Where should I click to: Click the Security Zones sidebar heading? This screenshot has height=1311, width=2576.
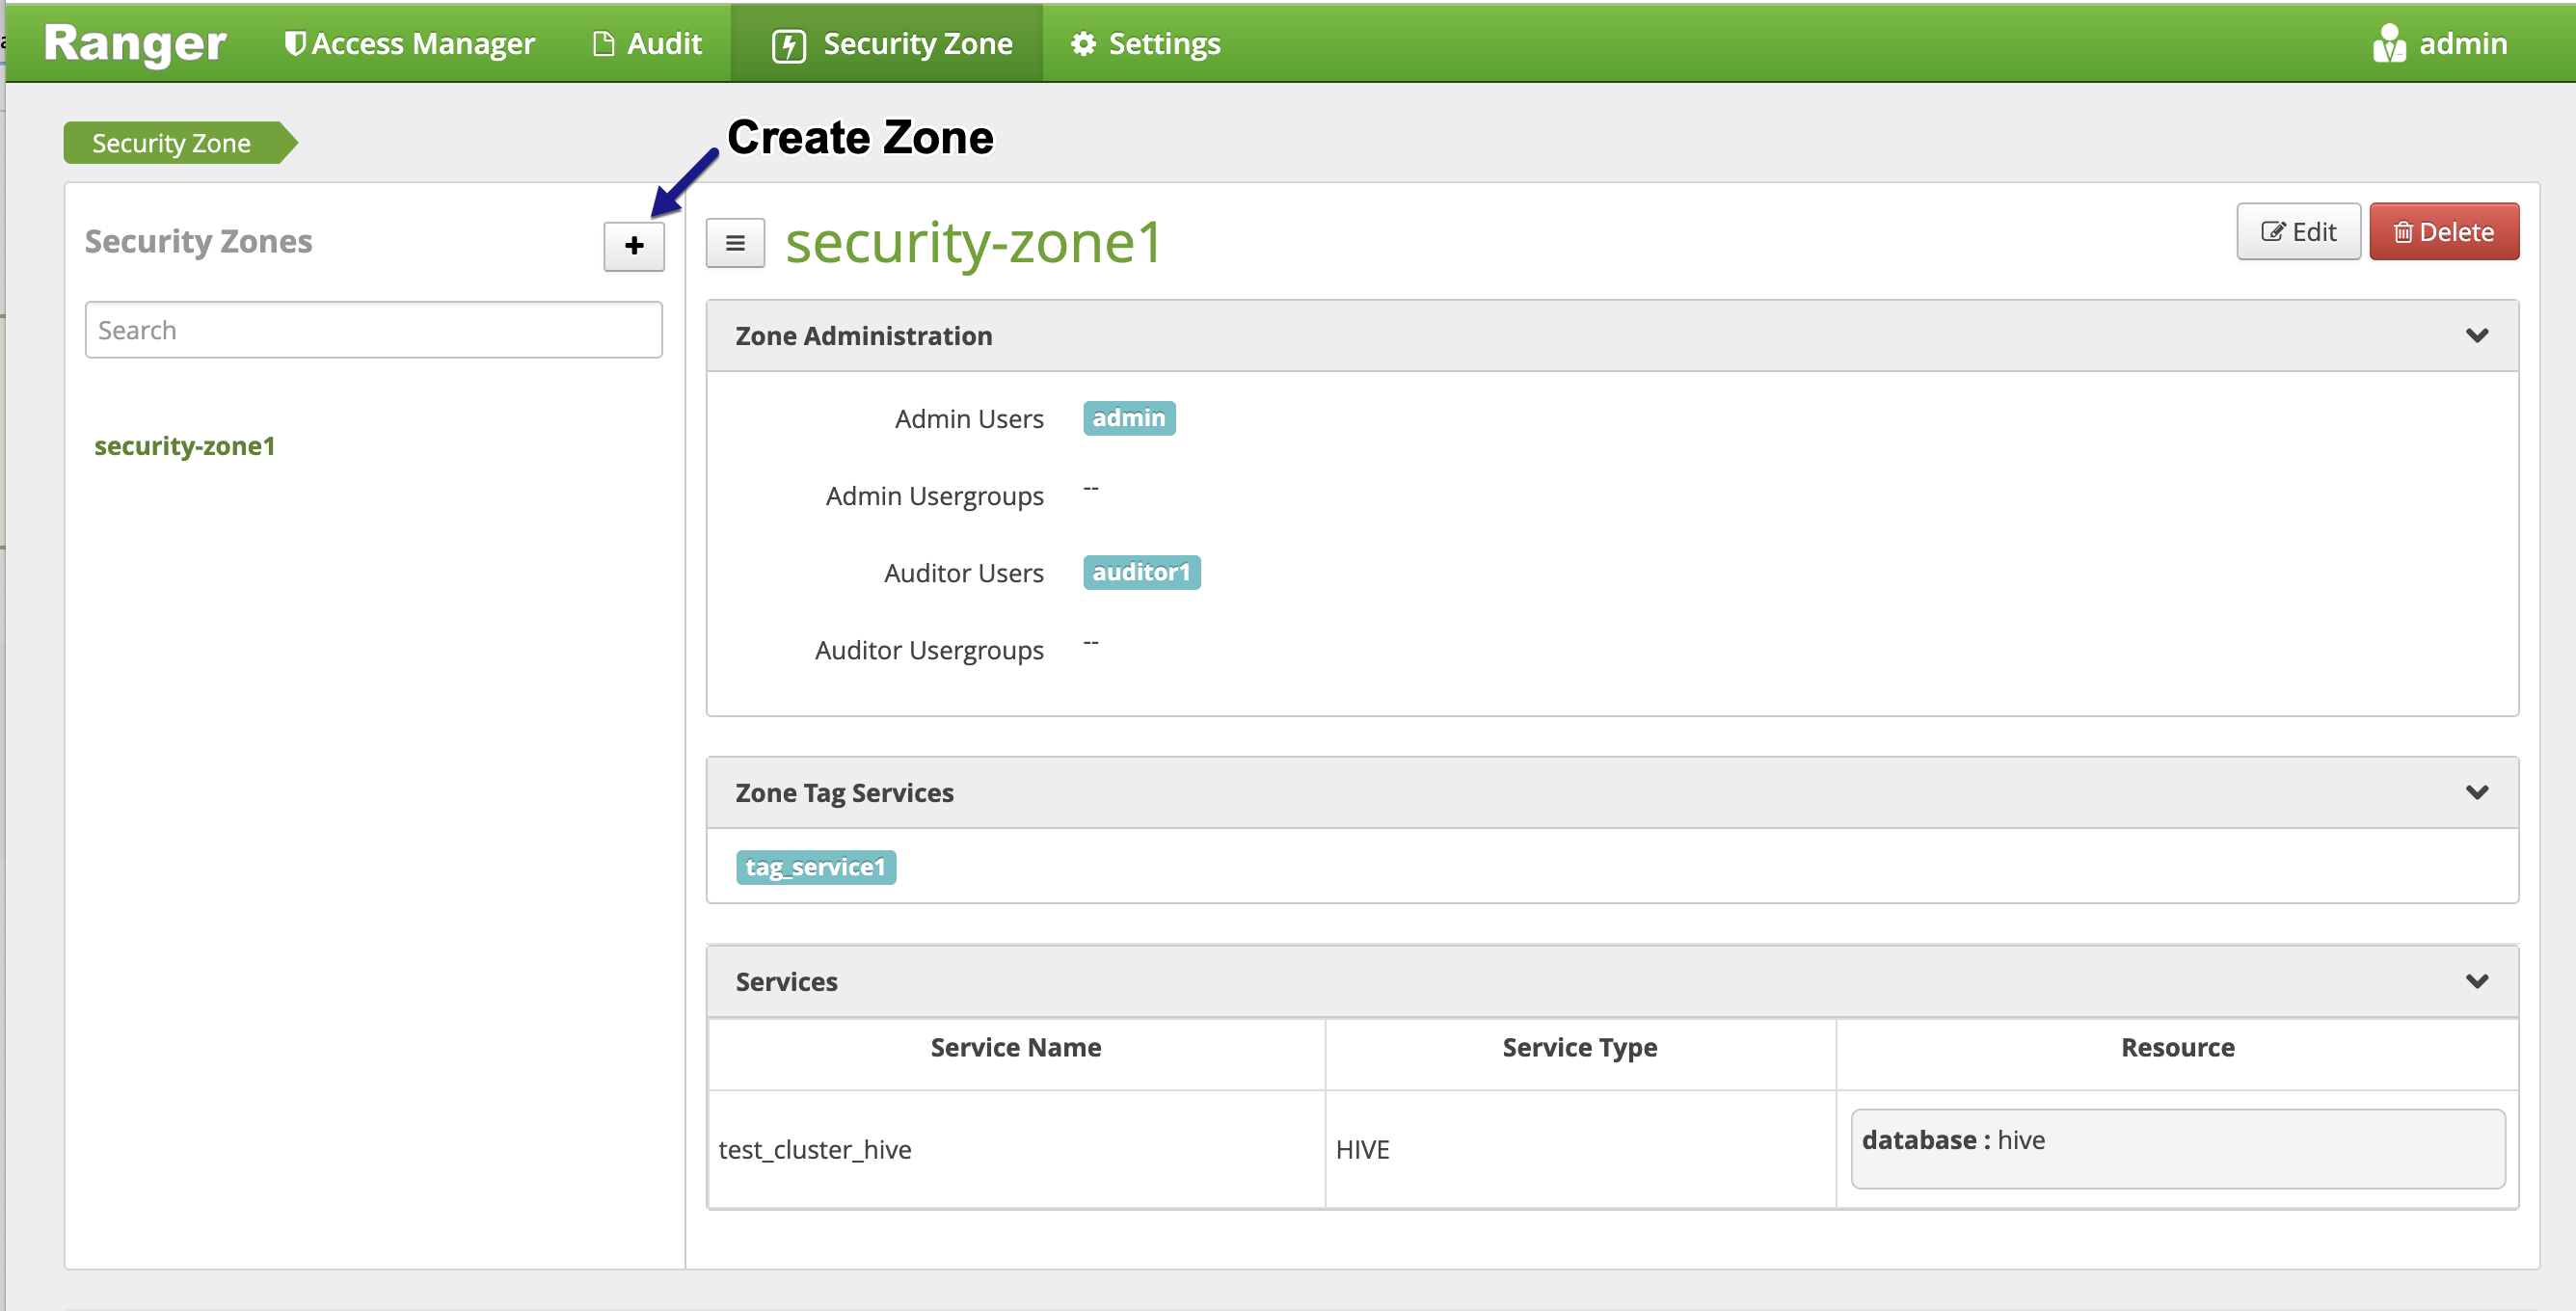(198, 242)
